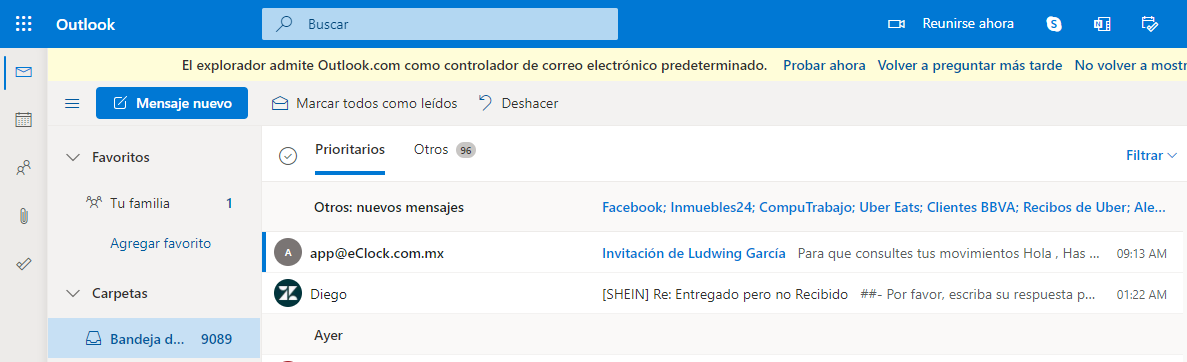Switch to the Otros tab
1187x362 pixels.
[x=444, y=150]
